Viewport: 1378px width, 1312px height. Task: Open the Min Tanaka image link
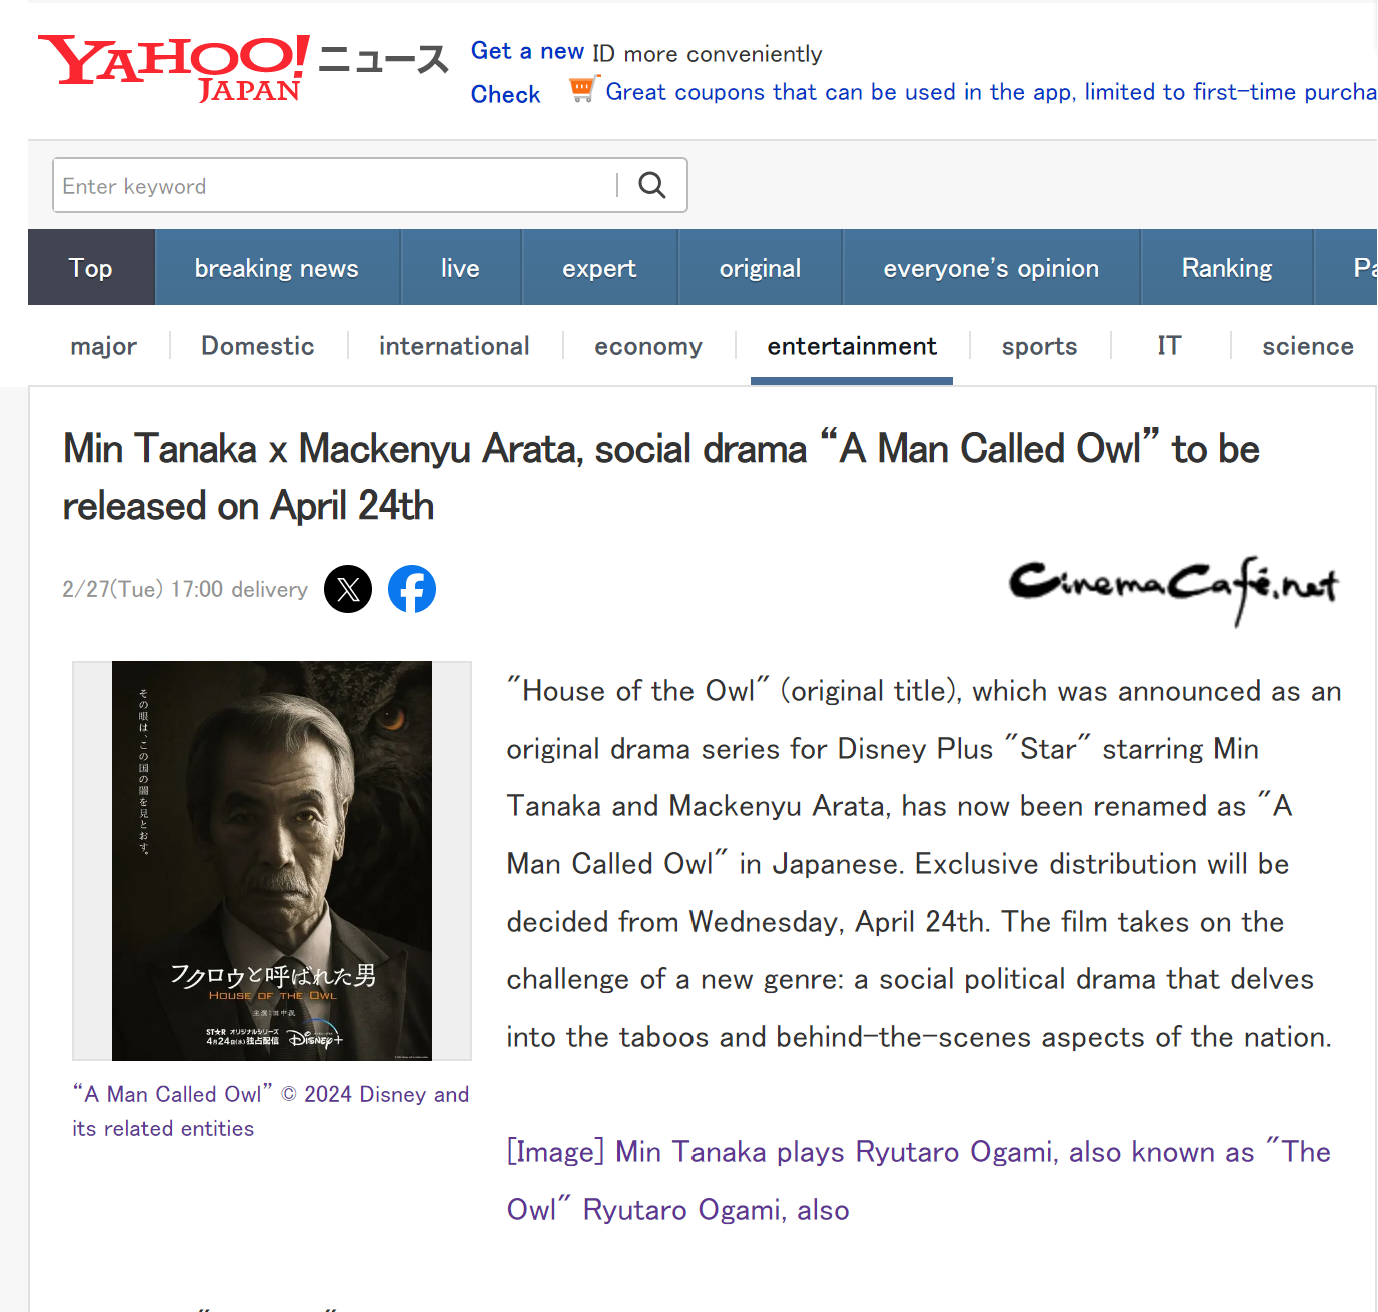click(x=918, y=1180)
